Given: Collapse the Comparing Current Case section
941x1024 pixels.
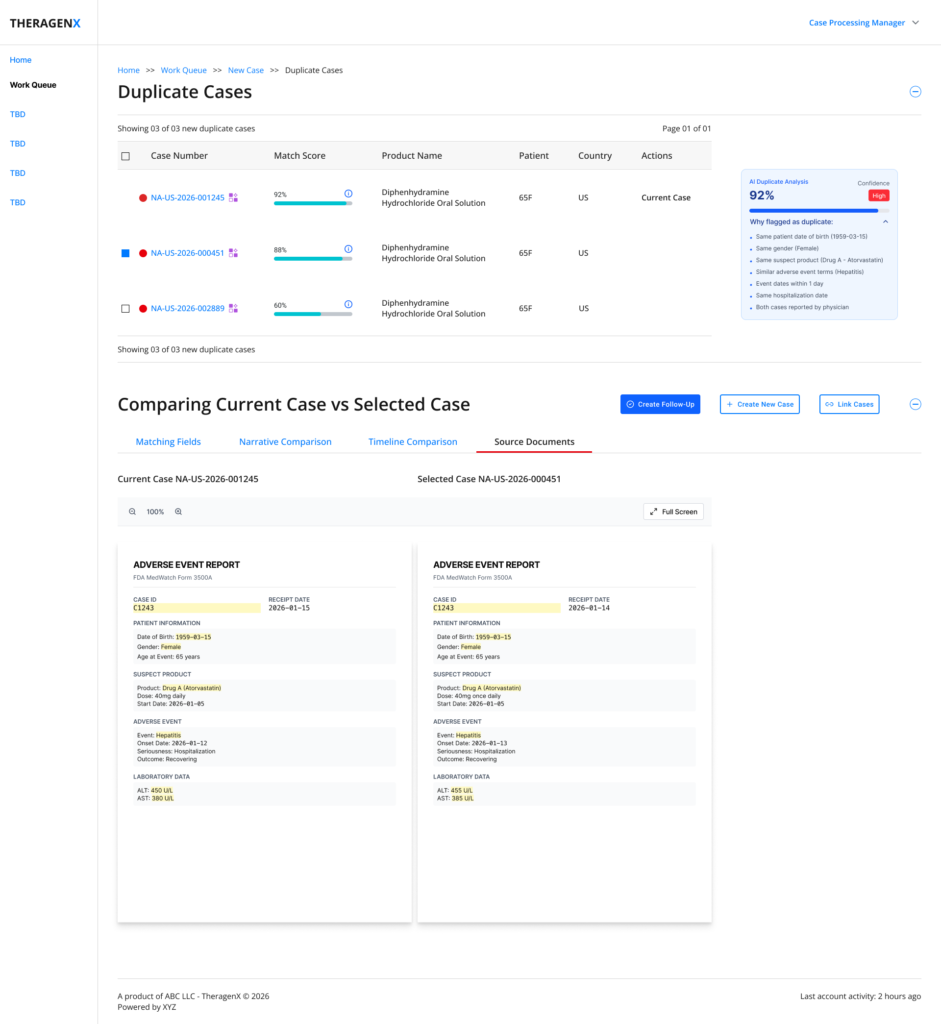Looking at the screenshot, I should pos(915,405).
